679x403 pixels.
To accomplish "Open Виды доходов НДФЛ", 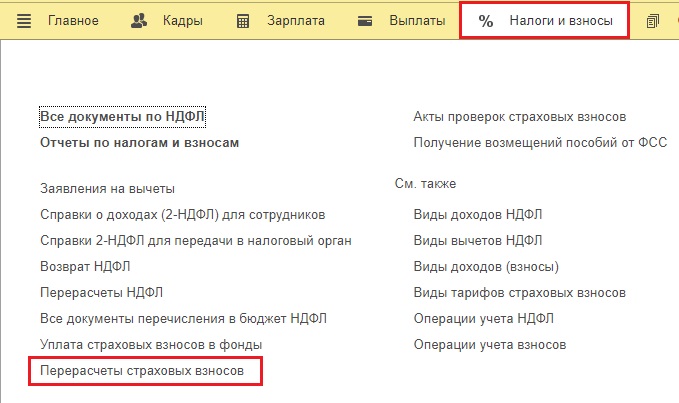I will tap(478, 215).
